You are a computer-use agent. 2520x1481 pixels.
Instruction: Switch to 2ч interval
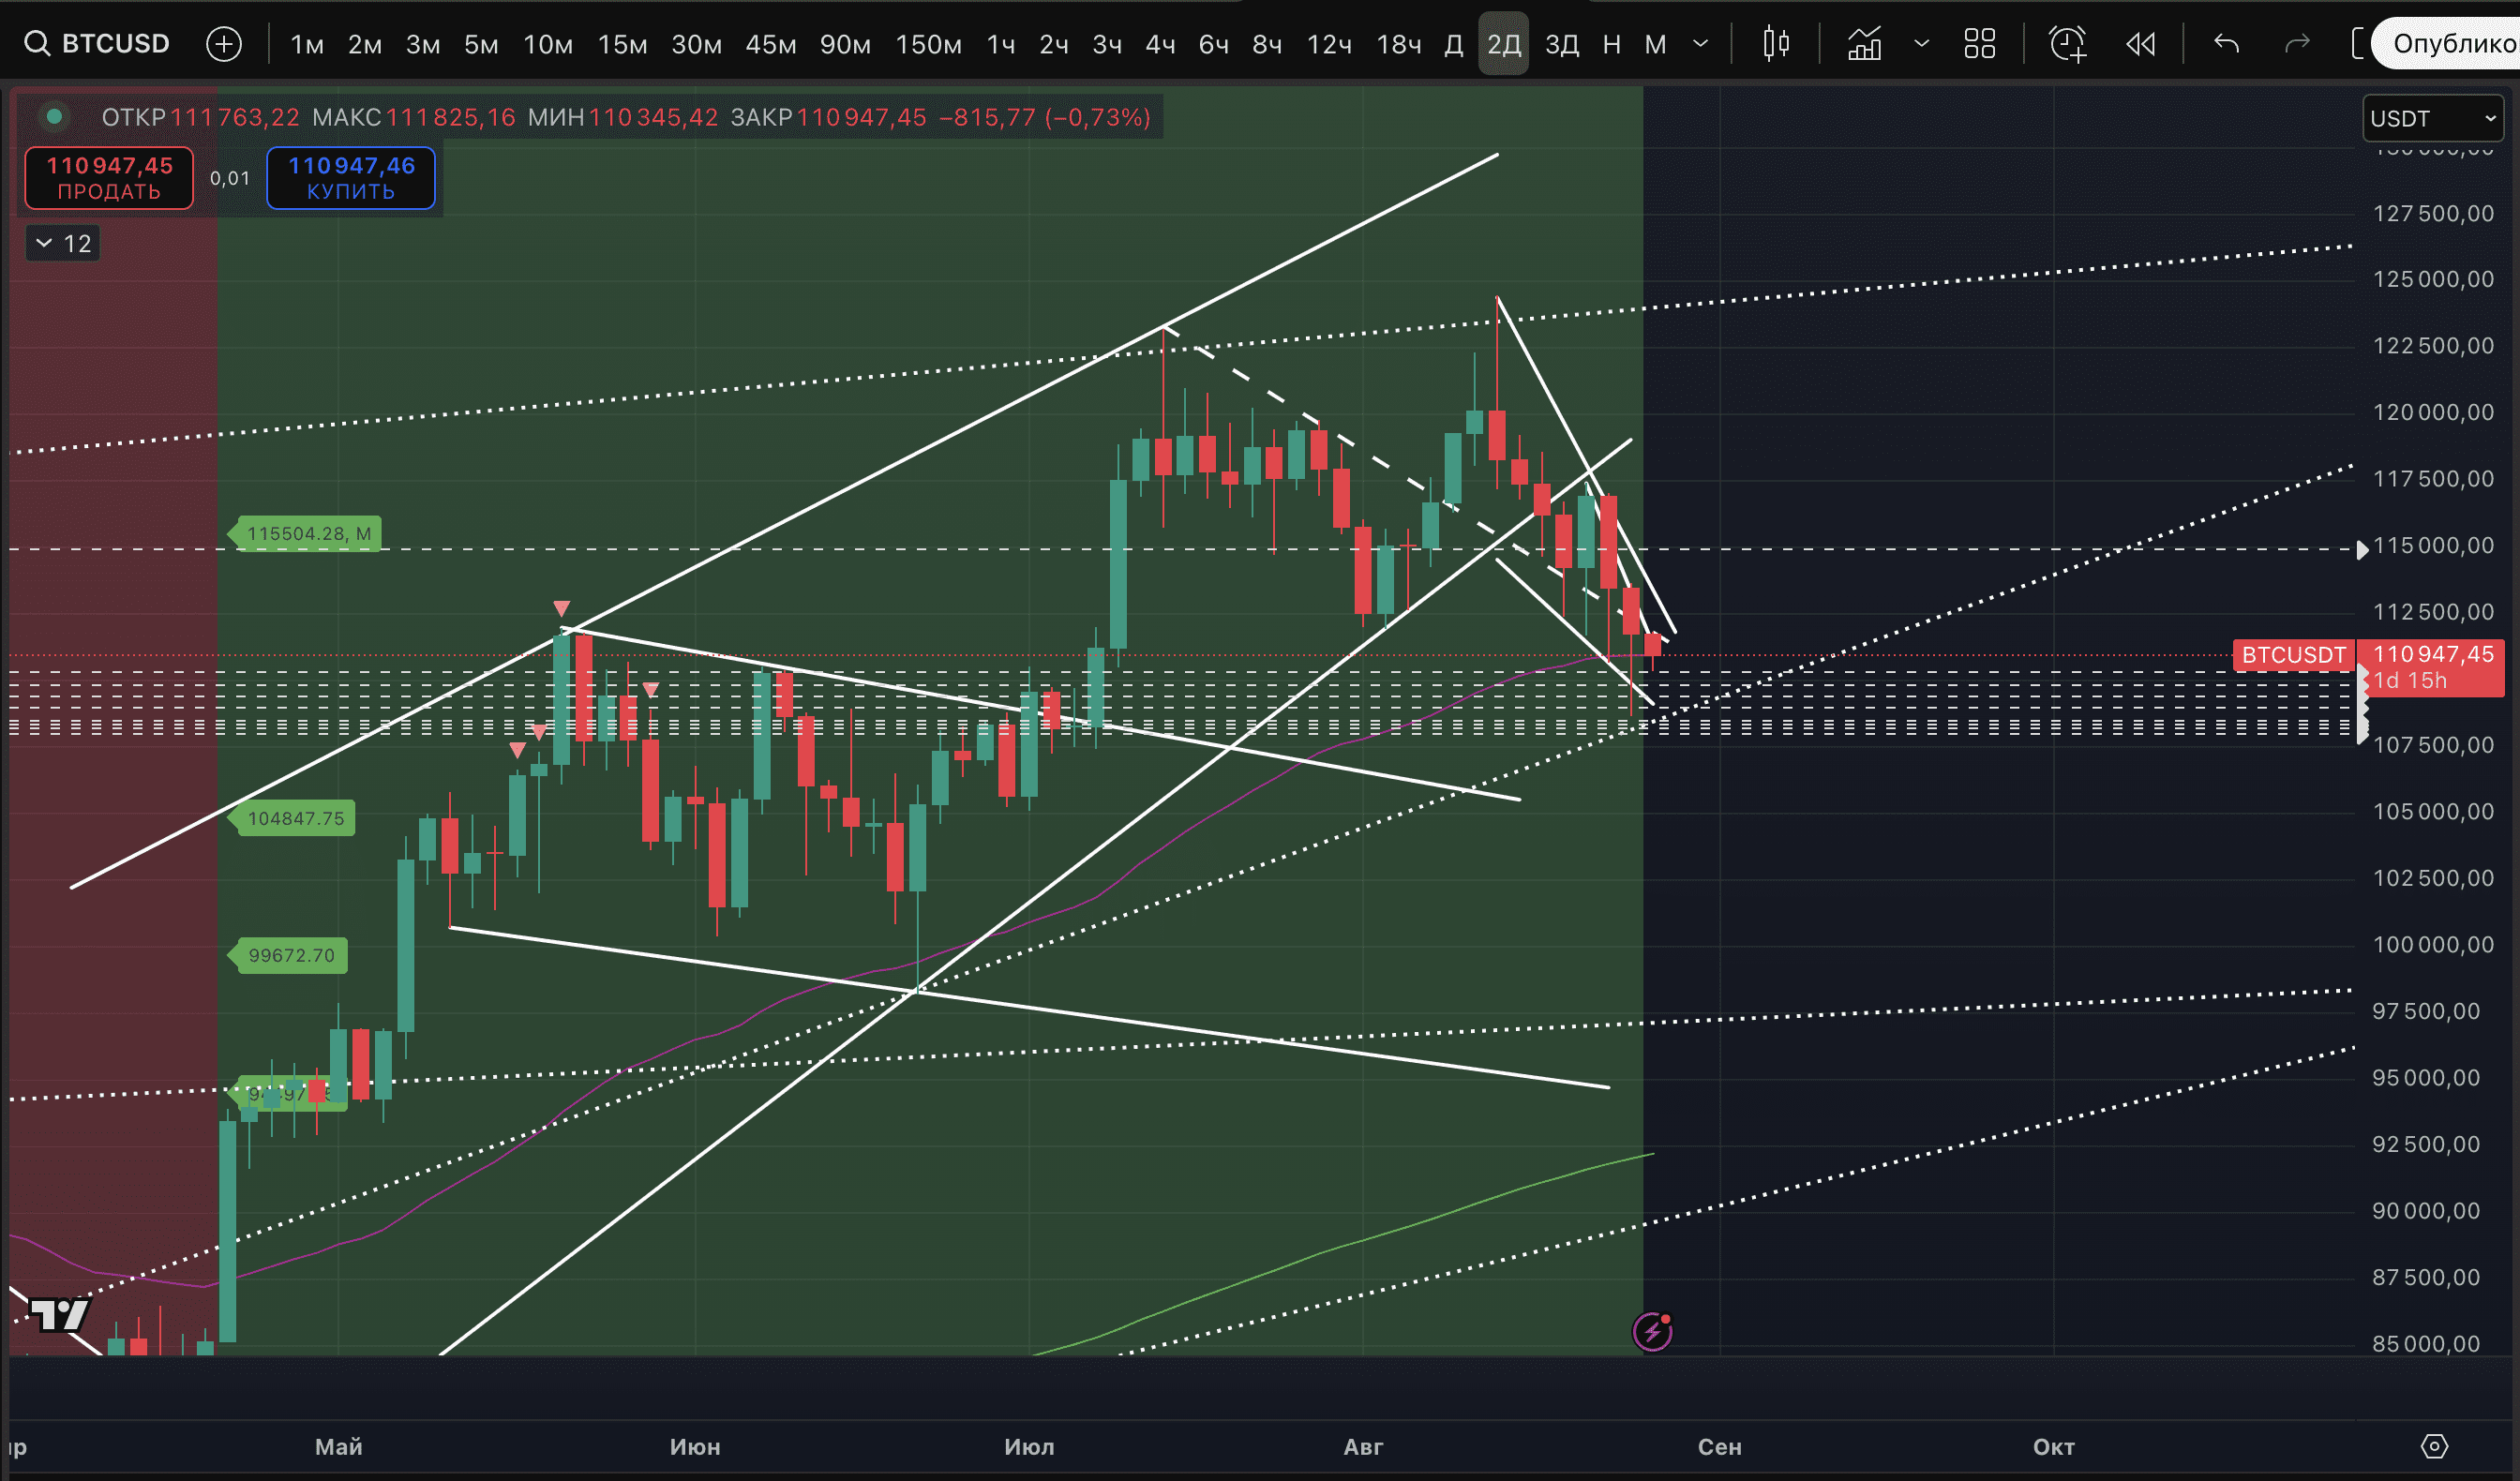pos(1054,44)
